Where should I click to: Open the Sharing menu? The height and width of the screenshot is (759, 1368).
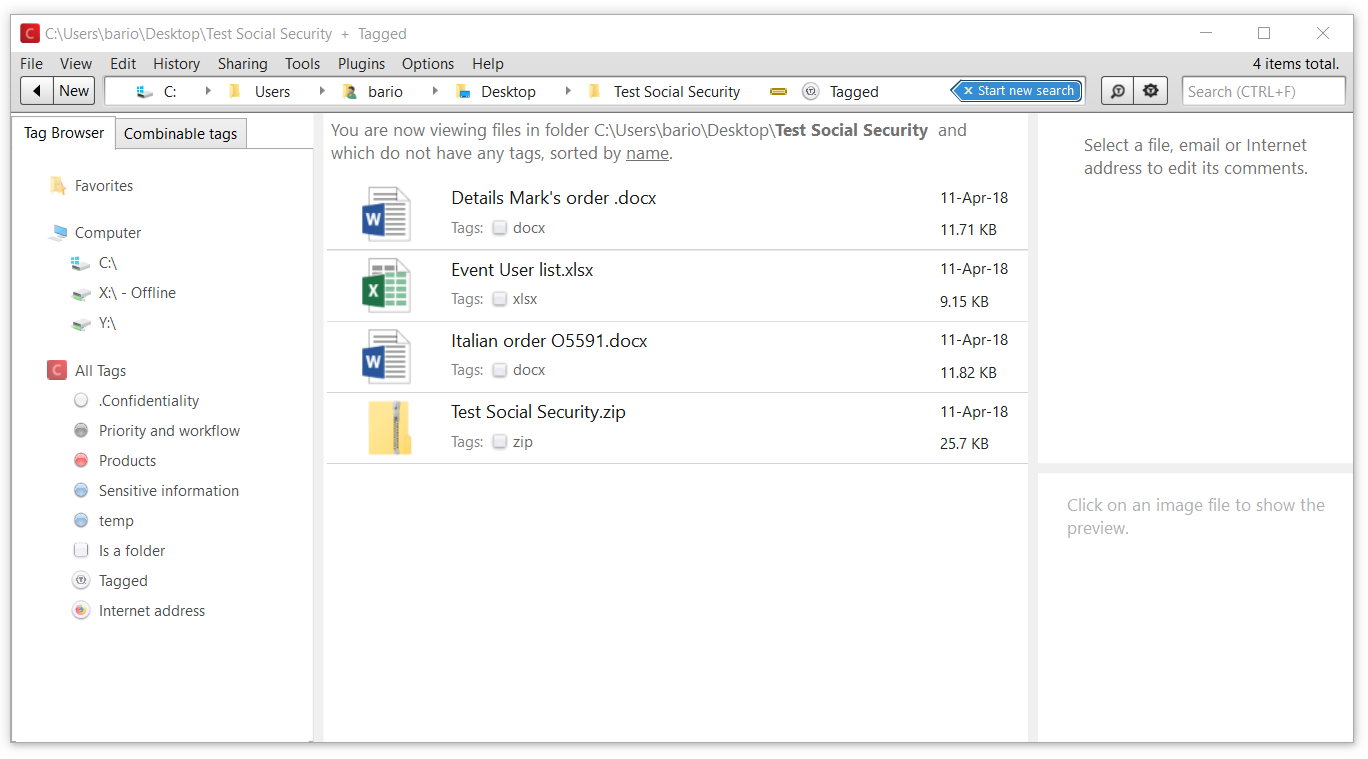coord(243,63)
